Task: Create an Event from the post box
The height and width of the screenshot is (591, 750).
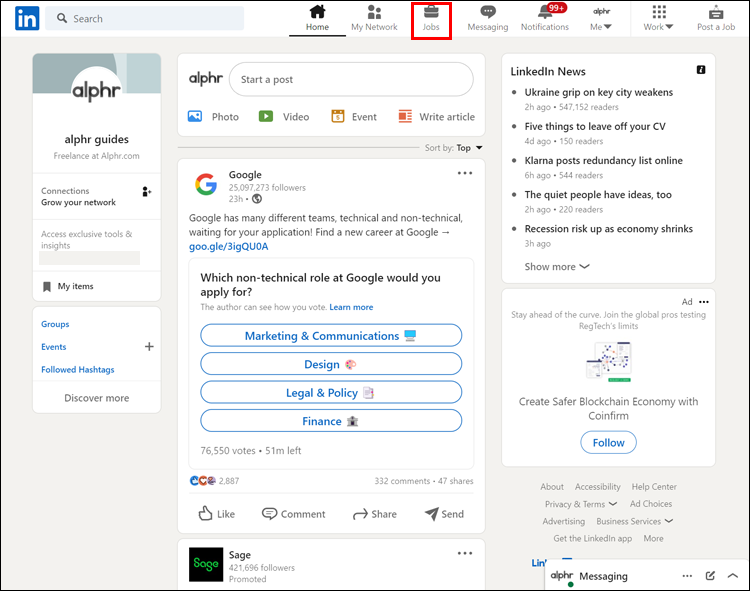Action: coord(354,117)
